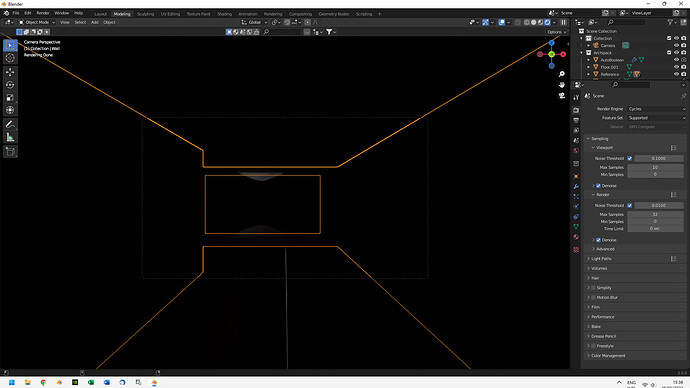Viewport: 690px width, 388px height.
Task: Open the Object properties tab
Action: point(576,176)
